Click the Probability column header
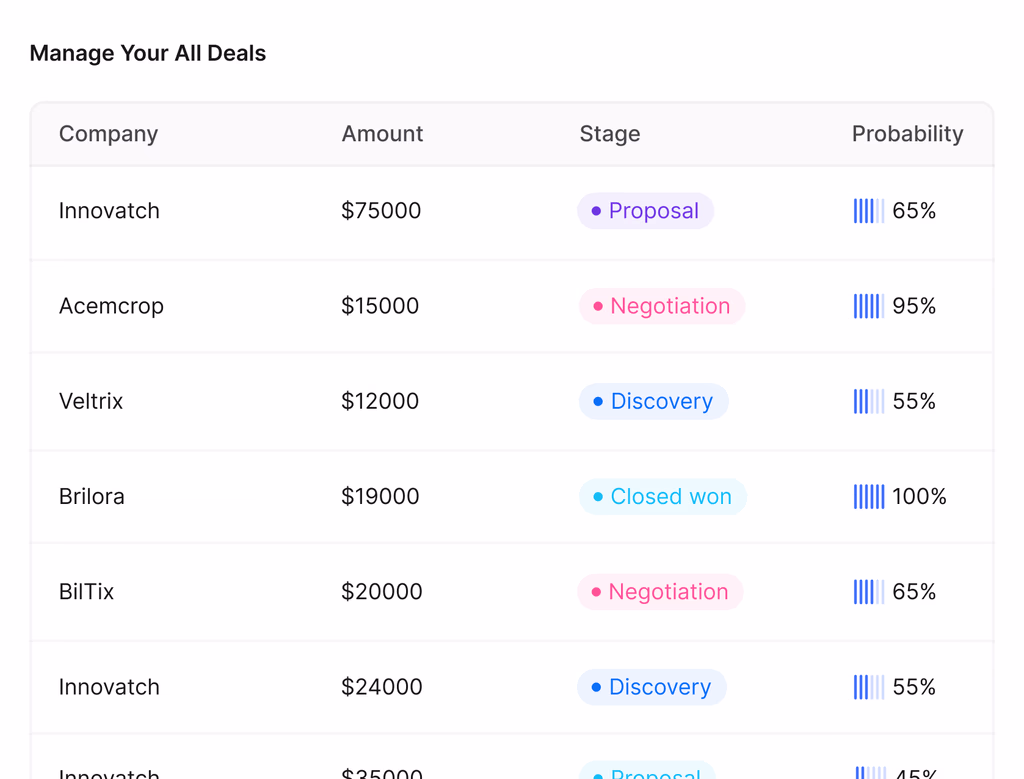1024x779 pixels. (907, 134)
